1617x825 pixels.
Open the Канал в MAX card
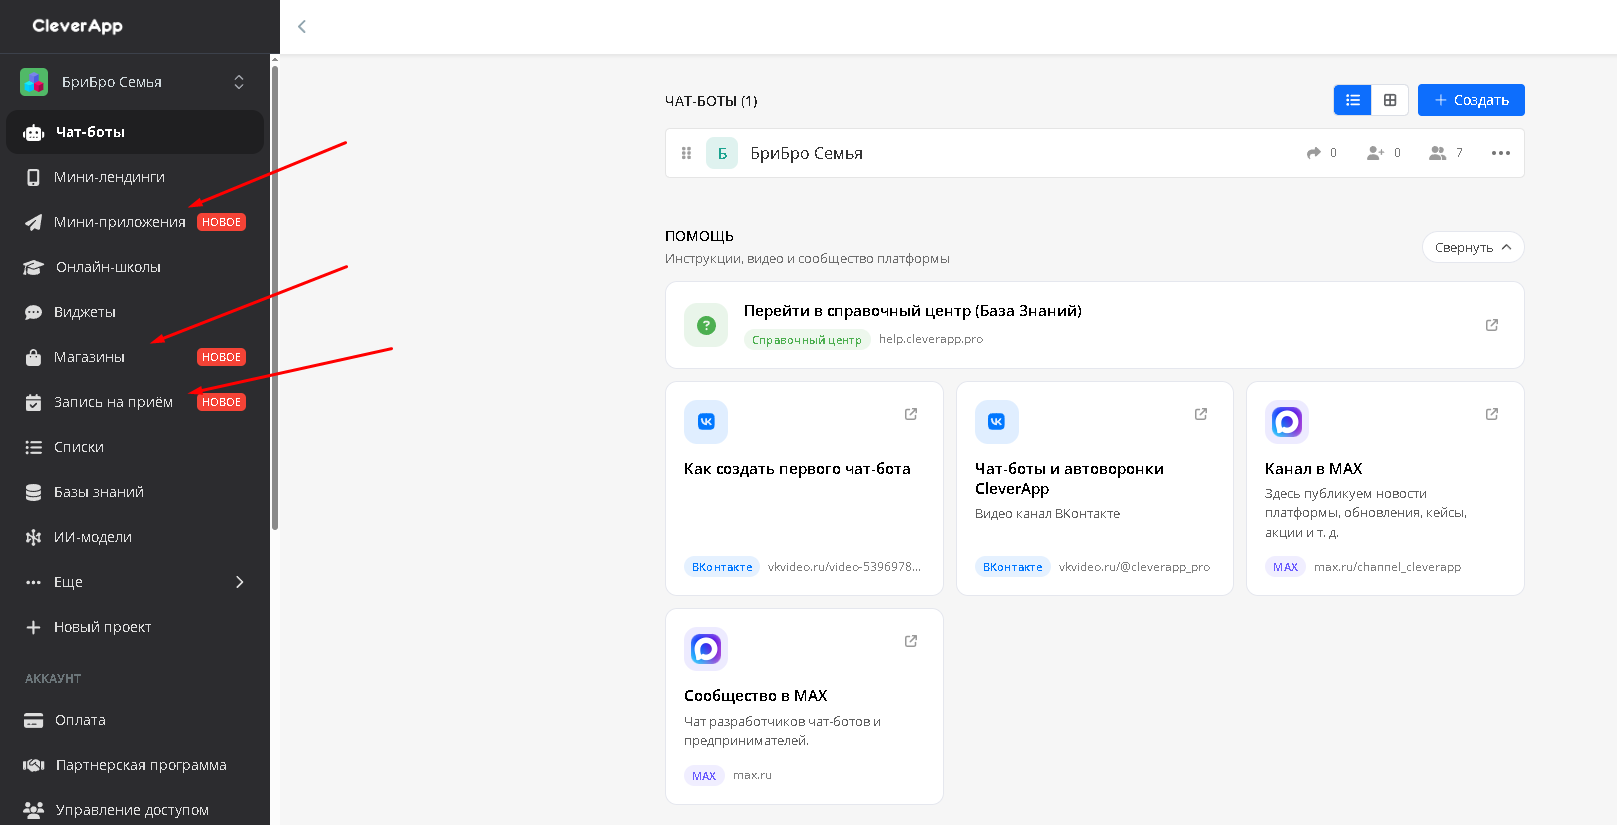(x=1385, y=488)
